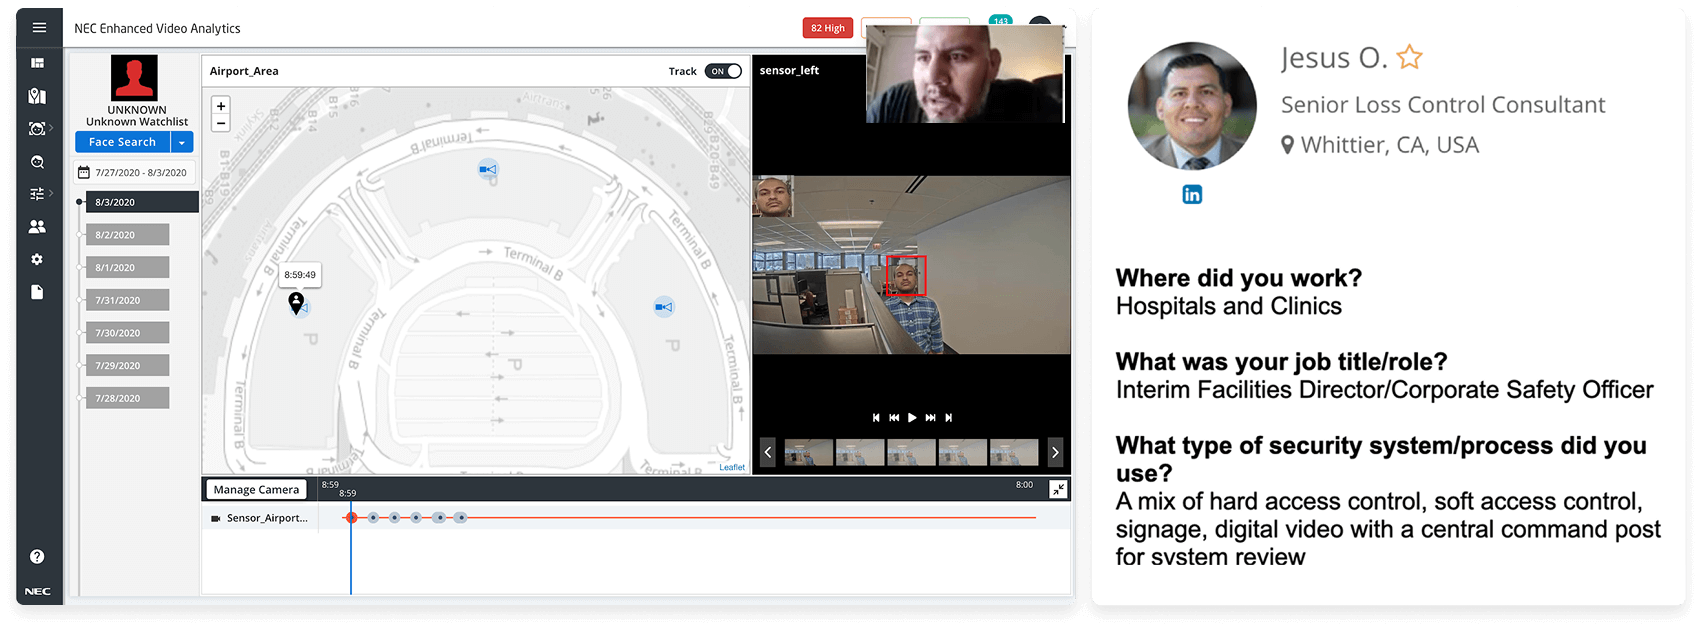Click the 8:59:49 map popup label
Image resolution: width=1702 pixels, height=630 pixels.
[300, 275]
